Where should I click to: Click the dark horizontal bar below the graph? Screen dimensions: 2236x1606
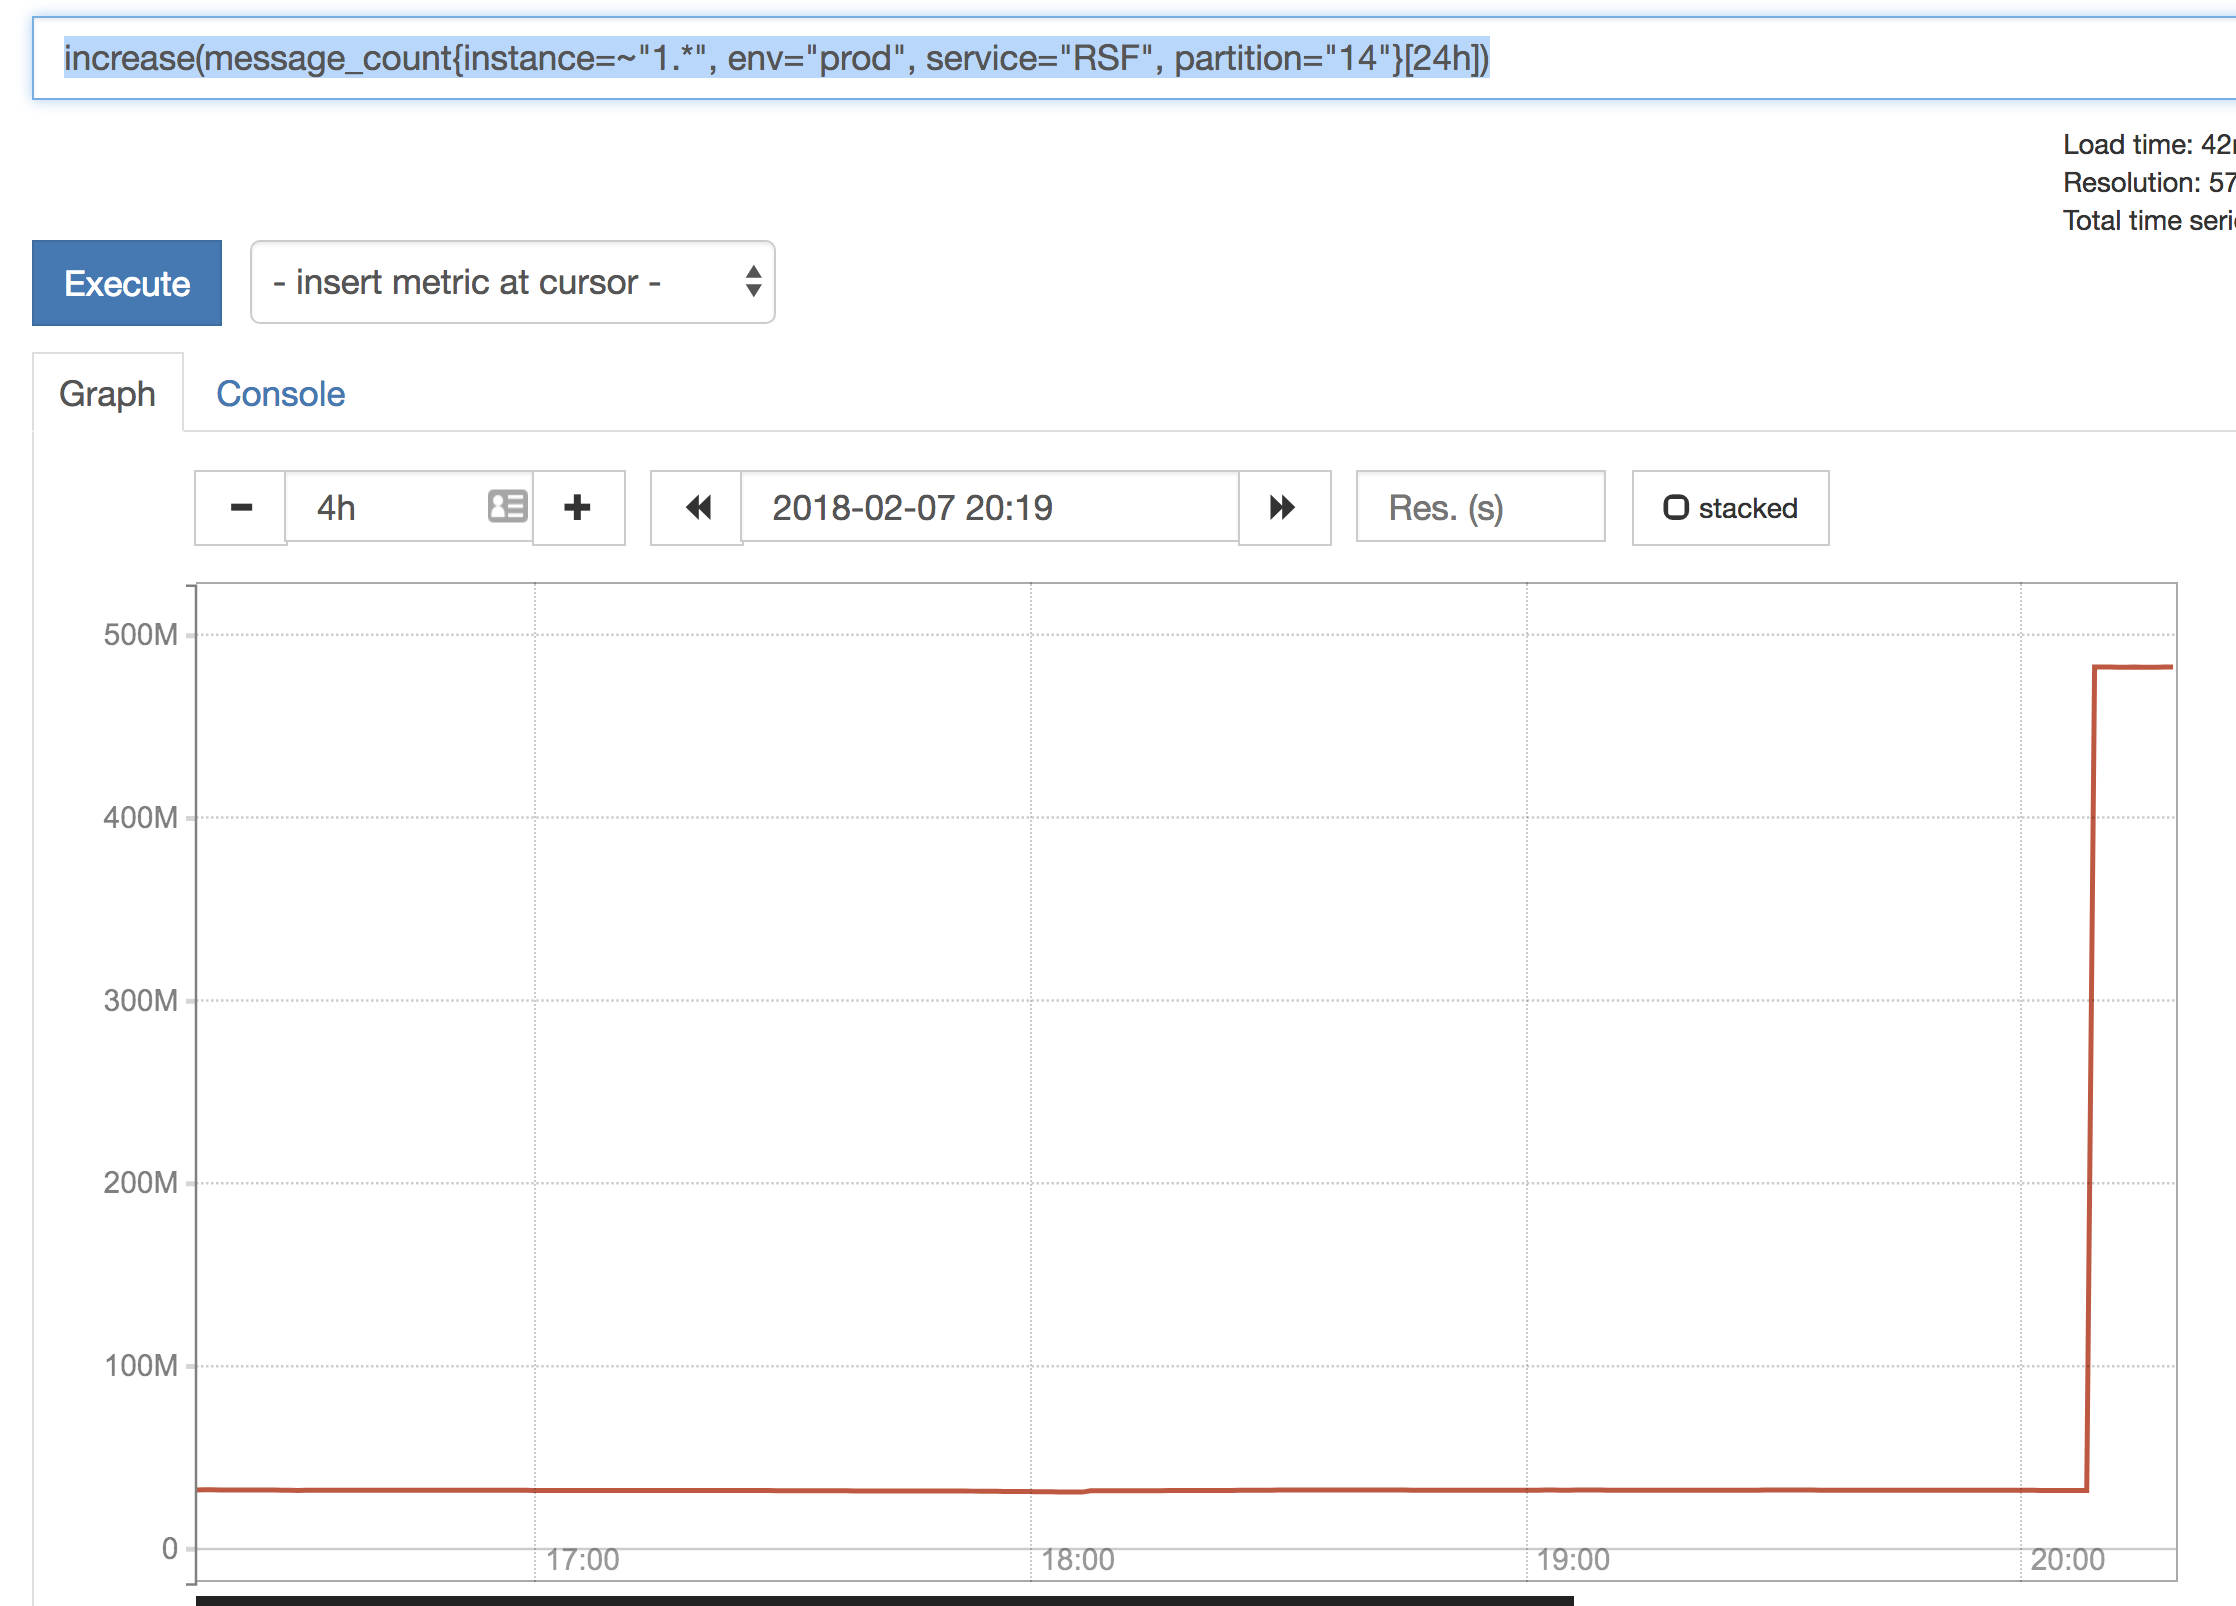point(884,1600)
